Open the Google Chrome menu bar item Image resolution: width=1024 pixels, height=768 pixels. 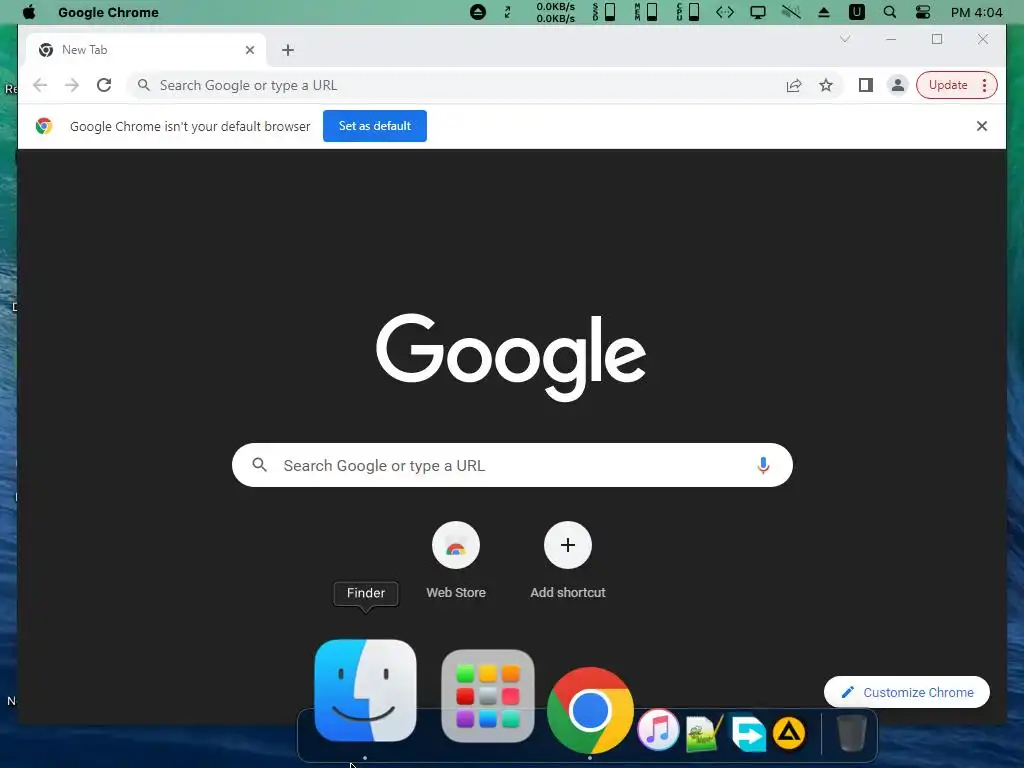(108, 12)
